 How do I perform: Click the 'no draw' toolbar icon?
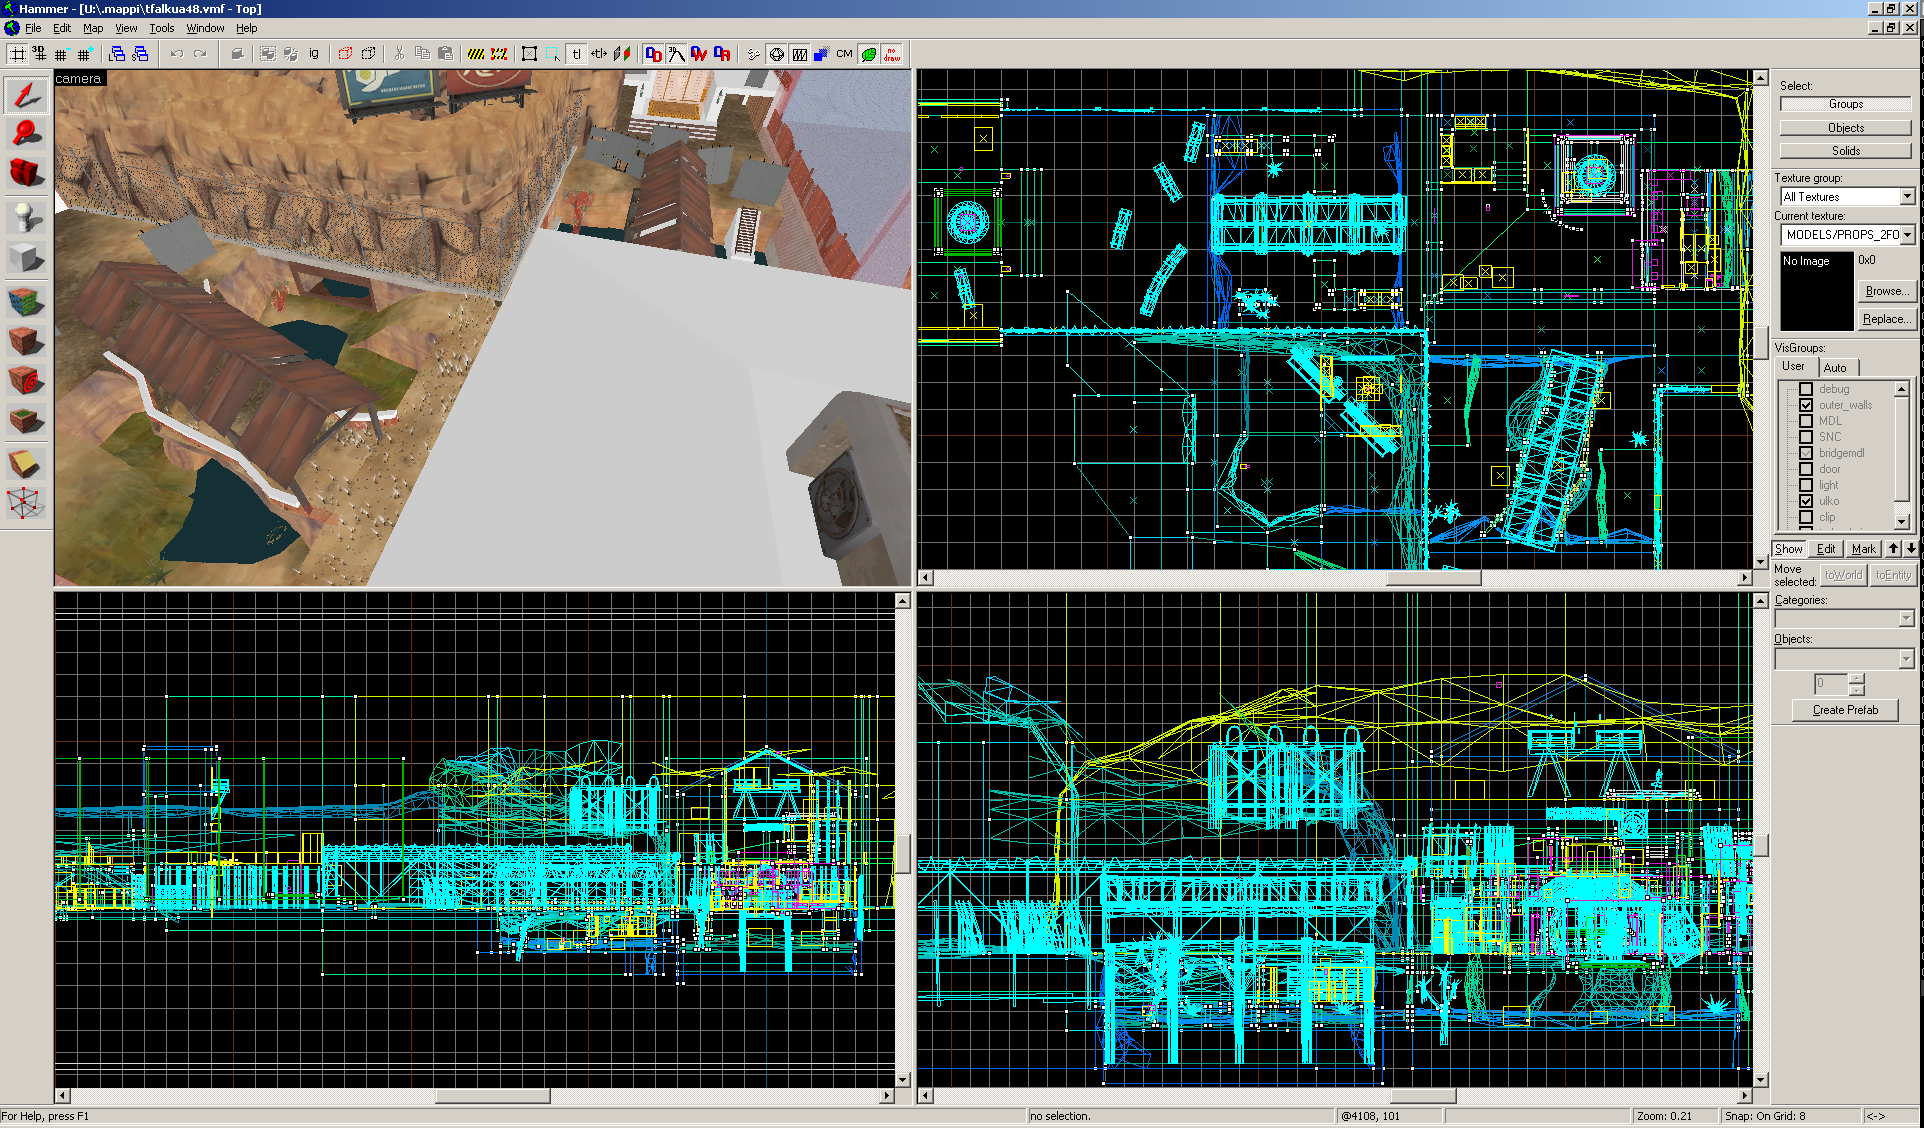point(892,54)
